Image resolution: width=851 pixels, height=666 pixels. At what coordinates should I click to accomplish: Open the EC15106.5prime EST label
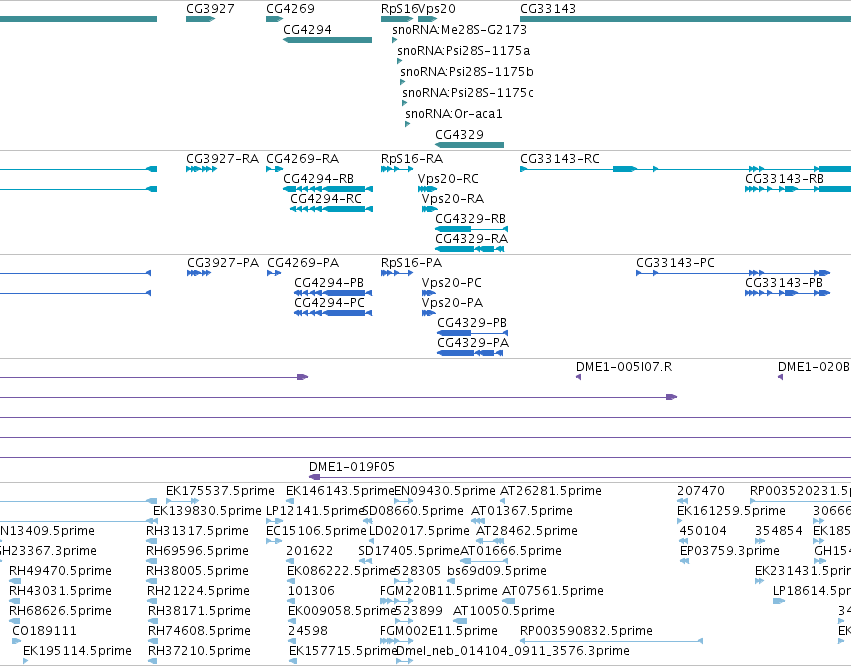[x=316, y=531]
